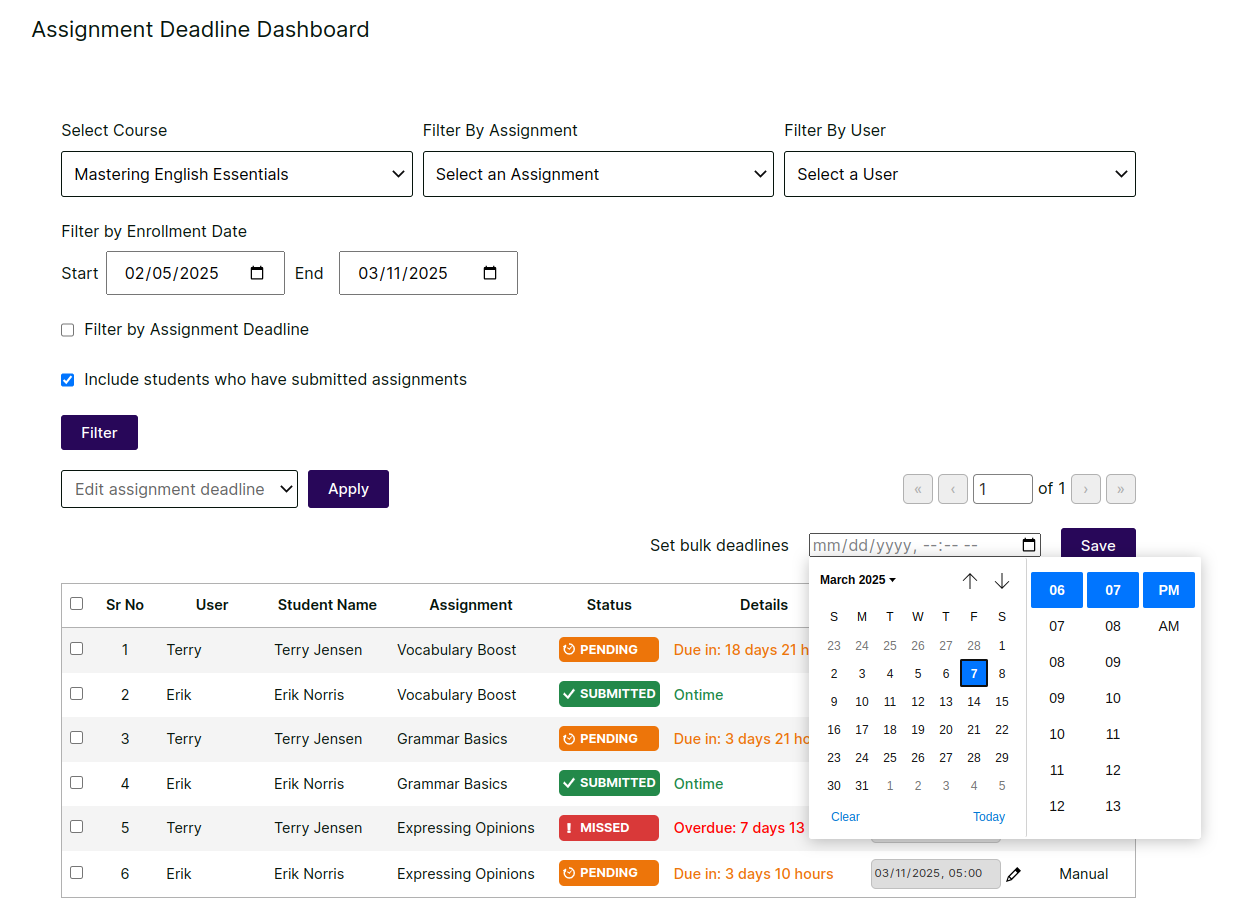1233x917 pixels.
Task: Click pencil edit icon in row 6
Action: click(x=1013, y=874)
